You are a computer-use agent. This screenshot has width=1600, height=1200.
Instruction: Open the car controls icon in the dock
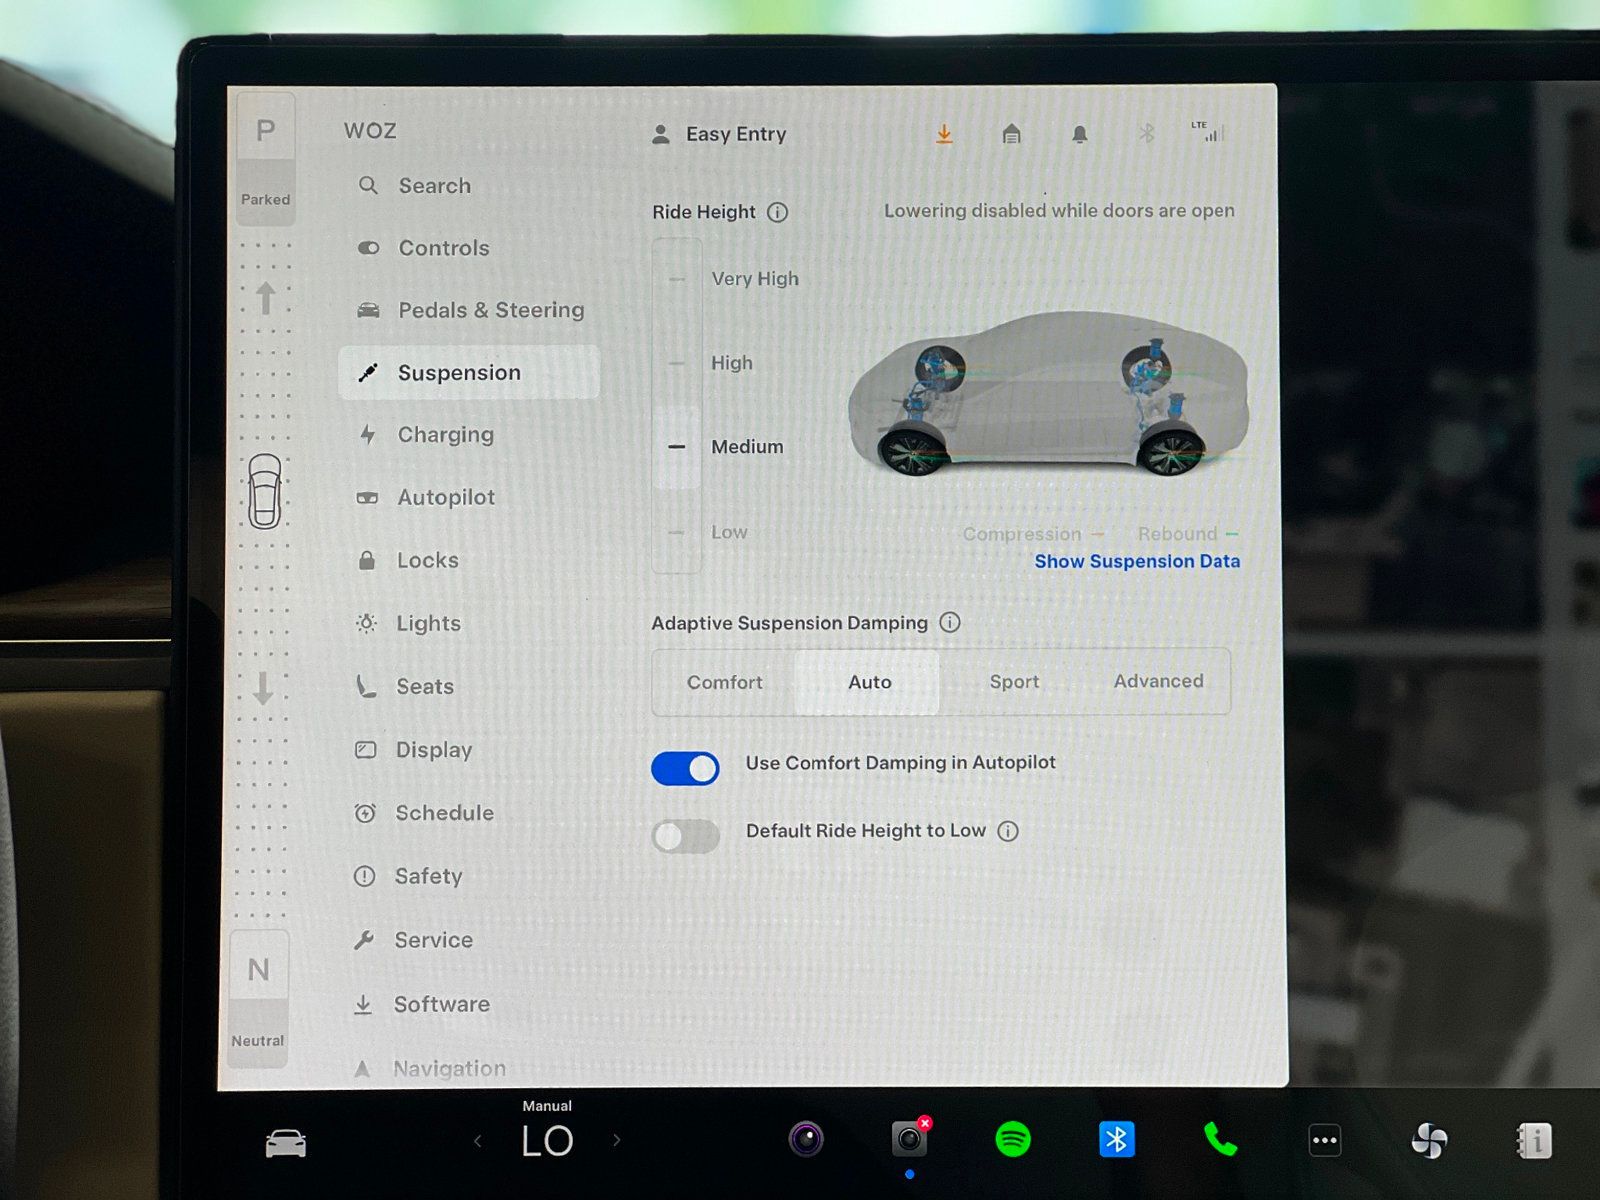point(286,1142)
